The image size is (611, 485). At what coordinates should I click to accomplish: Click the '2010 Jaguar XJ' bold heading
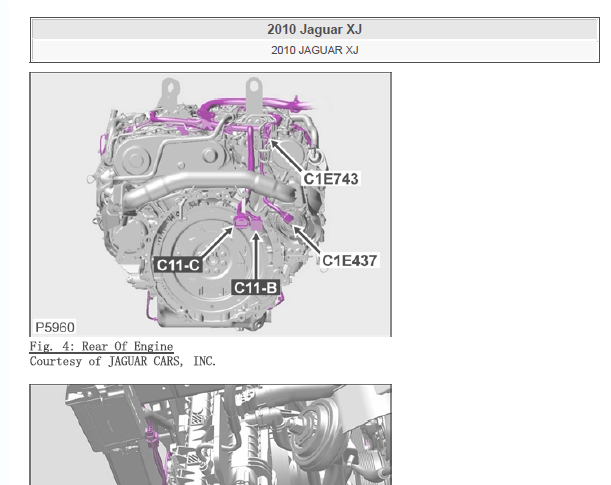tap(314, 29)
